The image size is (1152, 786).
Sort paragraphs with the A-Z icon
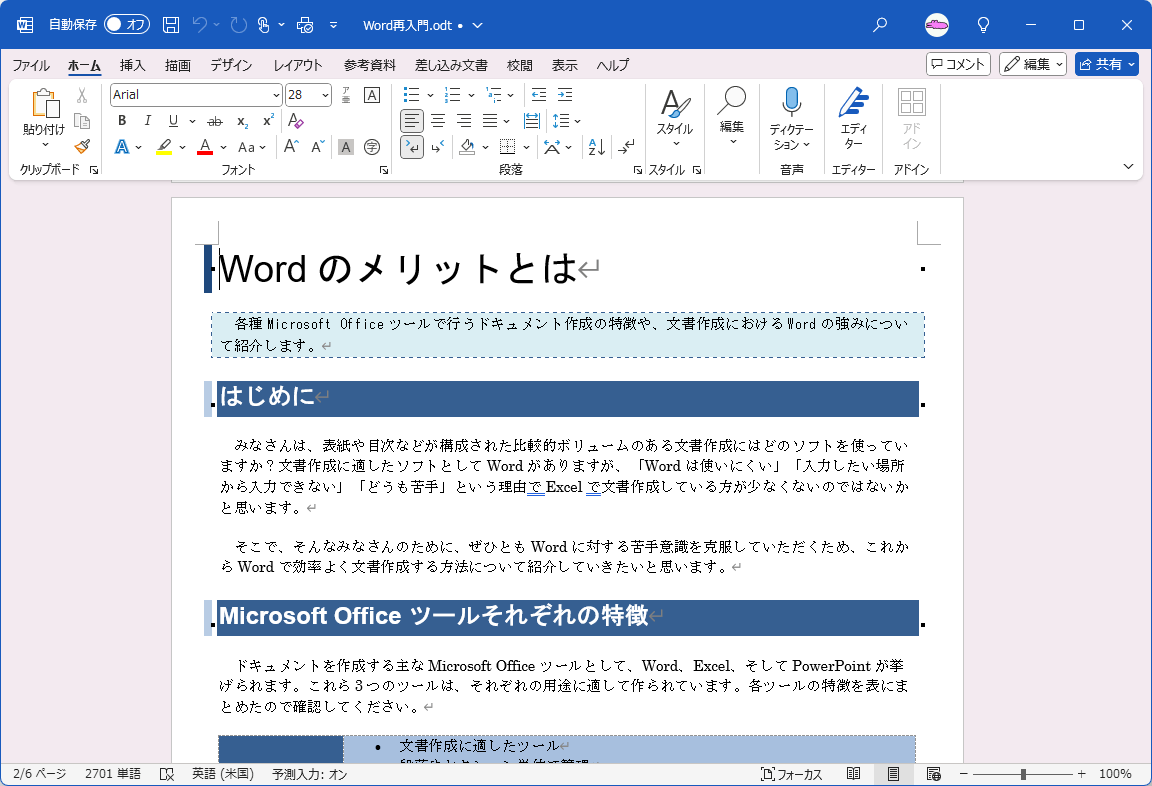[x=597, y=147]
